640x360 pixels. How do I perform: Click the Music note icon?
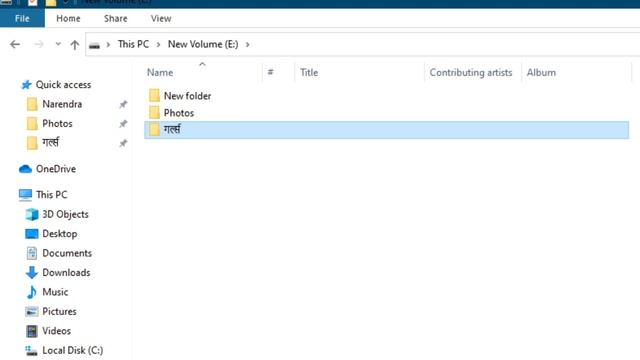pyautogui.click(x=31, y=292)
